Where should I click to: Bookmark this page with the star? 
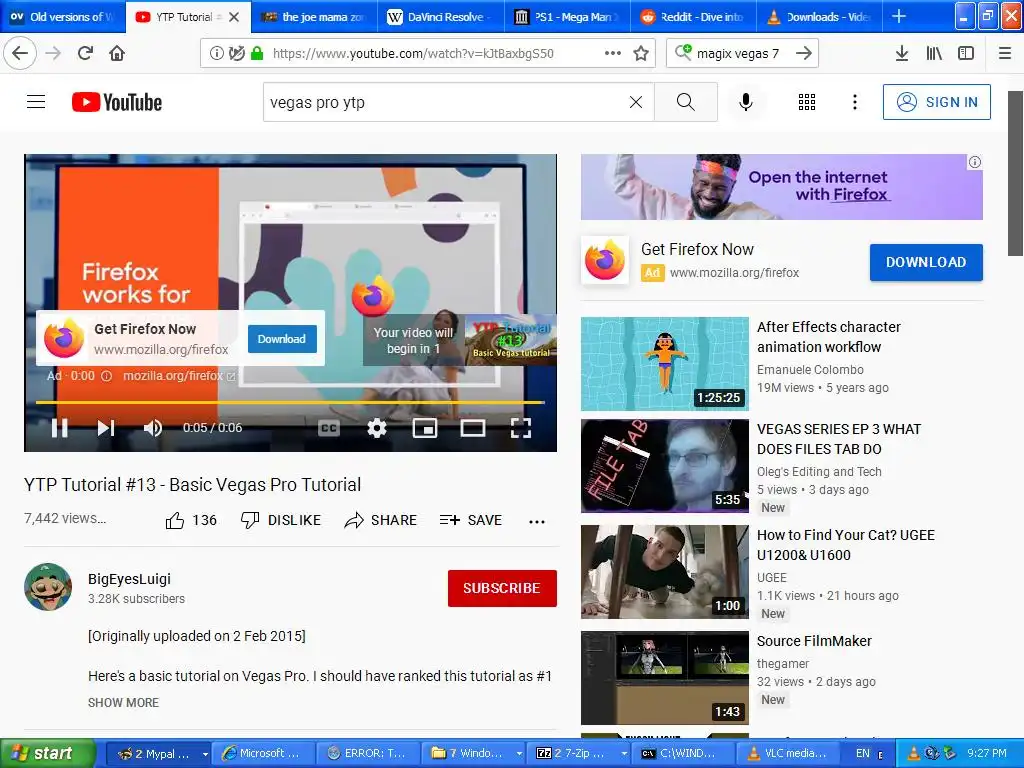pos(641,54)
